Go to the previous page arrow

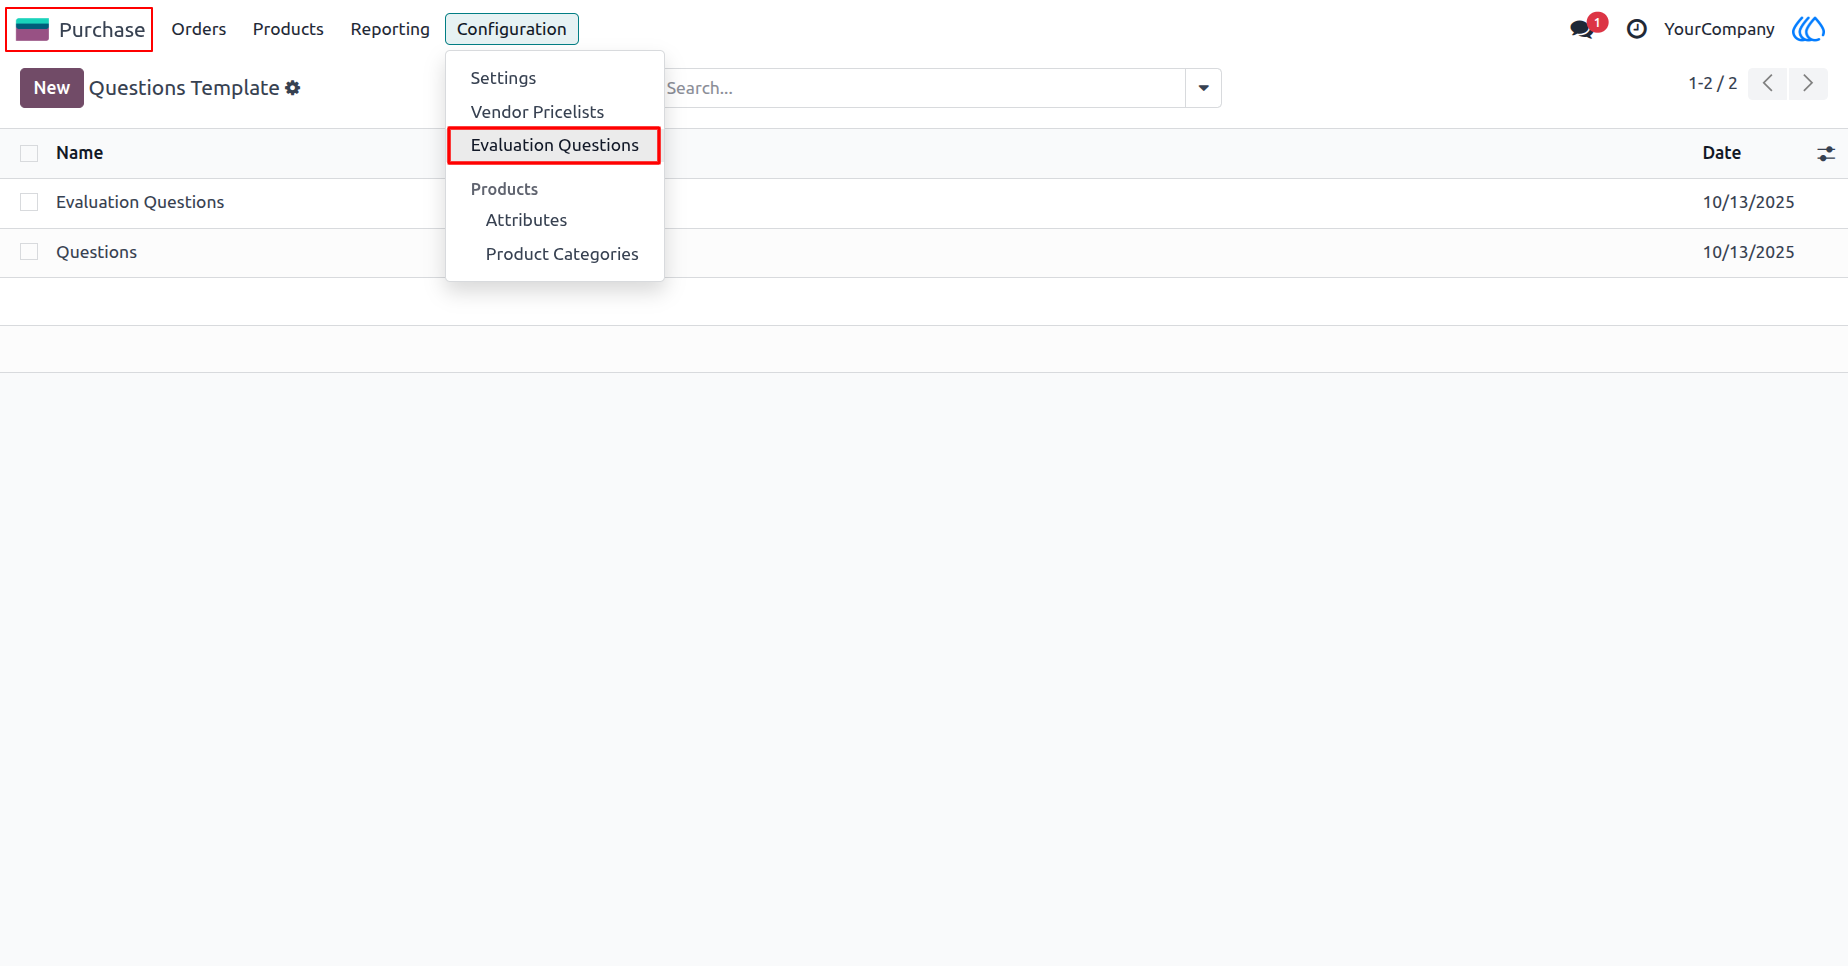1767,83
